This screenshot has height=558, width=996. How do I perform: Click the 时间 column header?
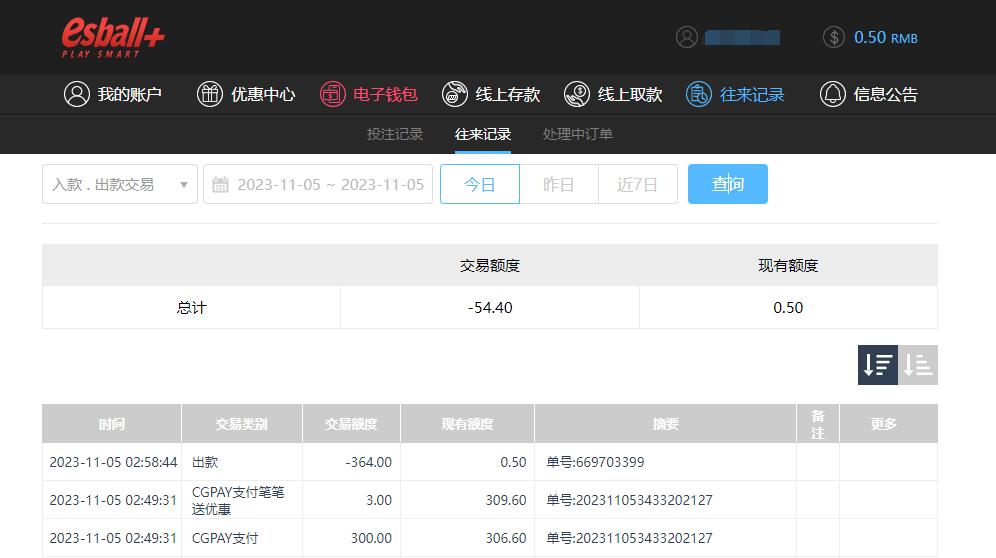(112, 424)
